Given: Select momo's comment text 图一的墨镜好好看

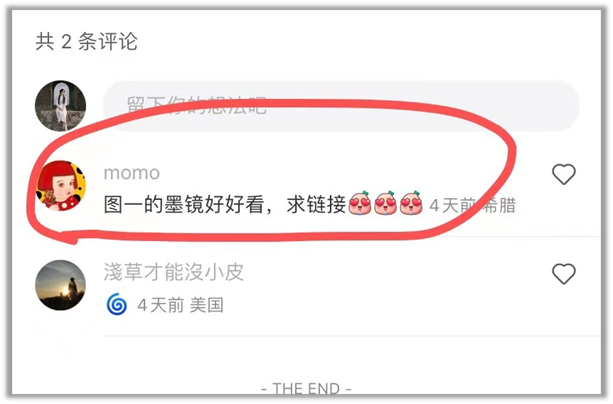Looking at the screenshot, I should (x=184, y=205).
